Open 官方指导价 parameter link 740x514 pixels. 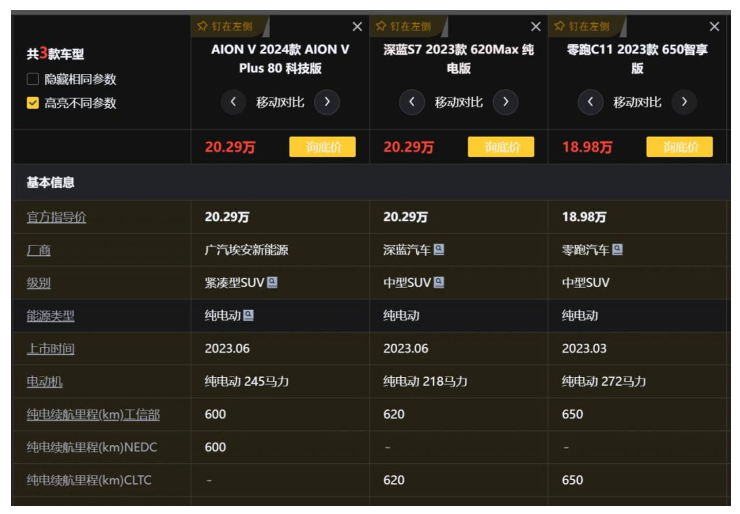pyautogui.click(x=56, y=217)
